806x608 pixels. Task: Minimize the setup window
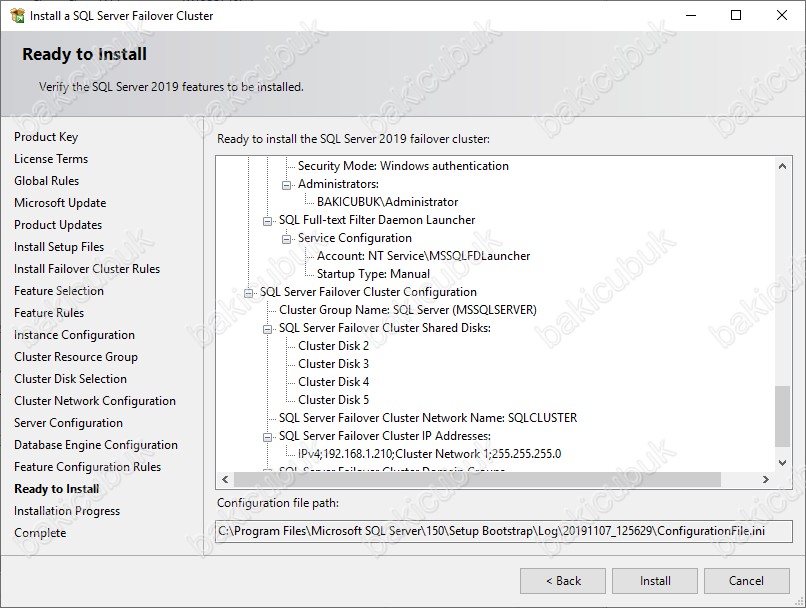coord(691,15)
